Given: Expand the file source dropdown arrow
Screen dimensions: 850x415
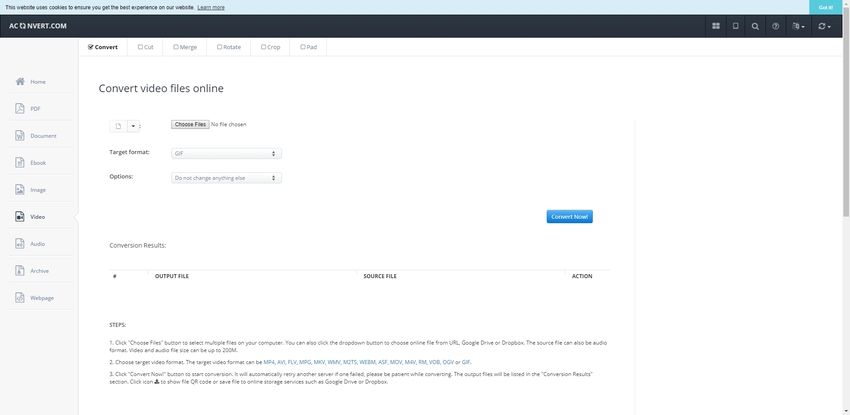Looking at the screenshot, I should [133, 126].
